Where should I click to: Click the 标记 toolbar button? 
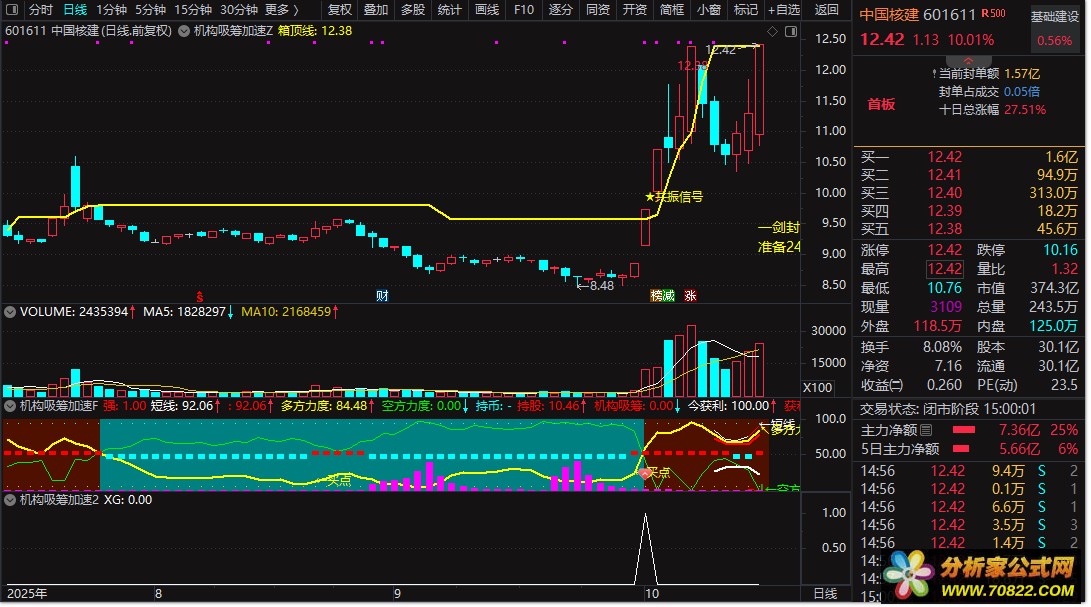[745, 10]
